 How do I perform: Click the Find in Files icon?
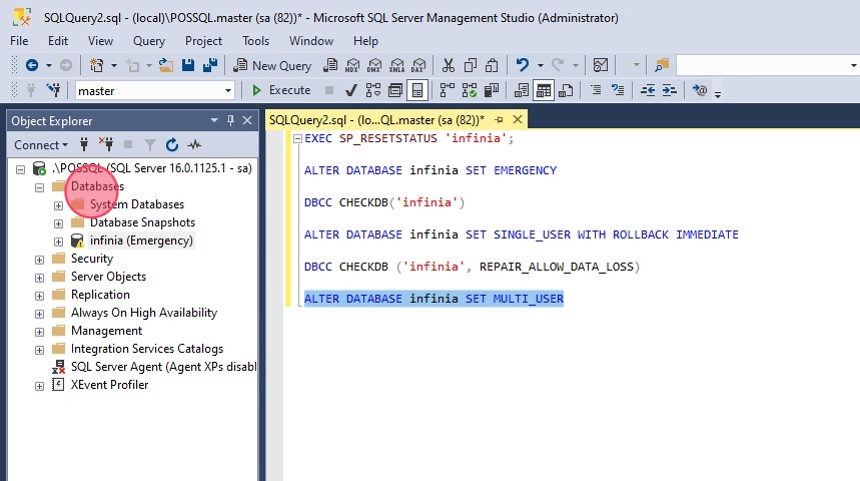point(661,65)
